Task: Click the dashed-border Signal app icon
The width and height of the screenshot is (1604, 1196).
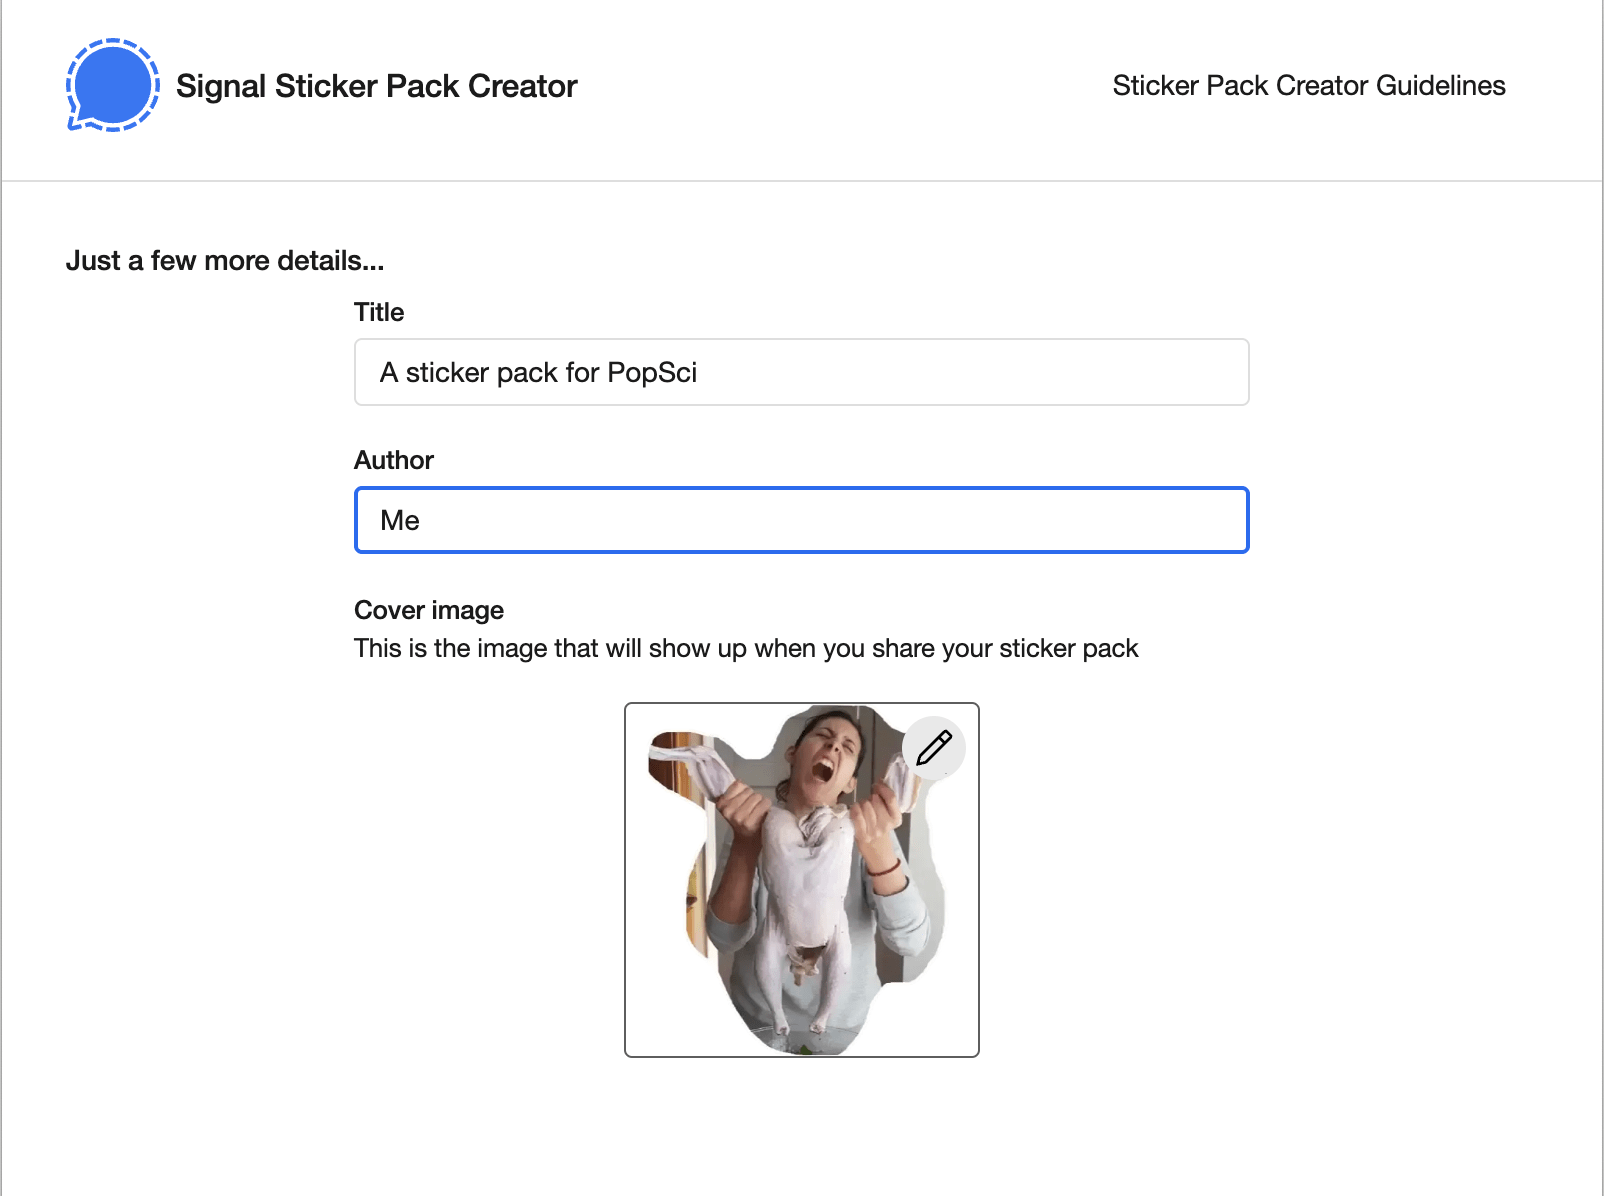Action: 112,85
